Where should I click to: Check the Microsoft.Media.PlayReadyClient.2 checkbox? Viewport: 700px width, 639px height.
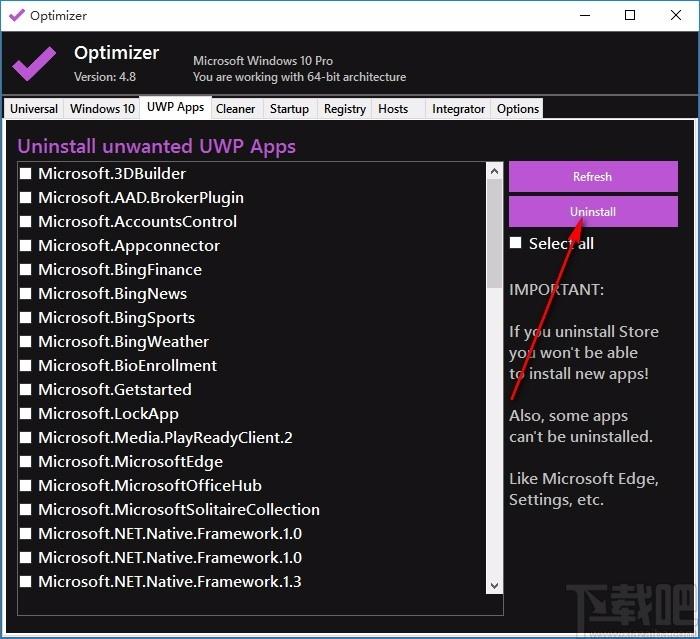(26, 438)
